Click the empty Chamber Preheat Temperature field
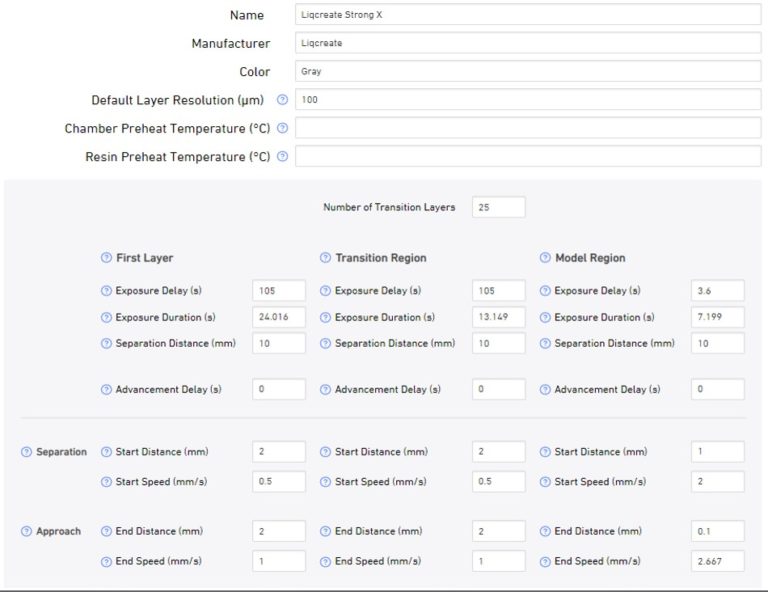 point(528,129)
